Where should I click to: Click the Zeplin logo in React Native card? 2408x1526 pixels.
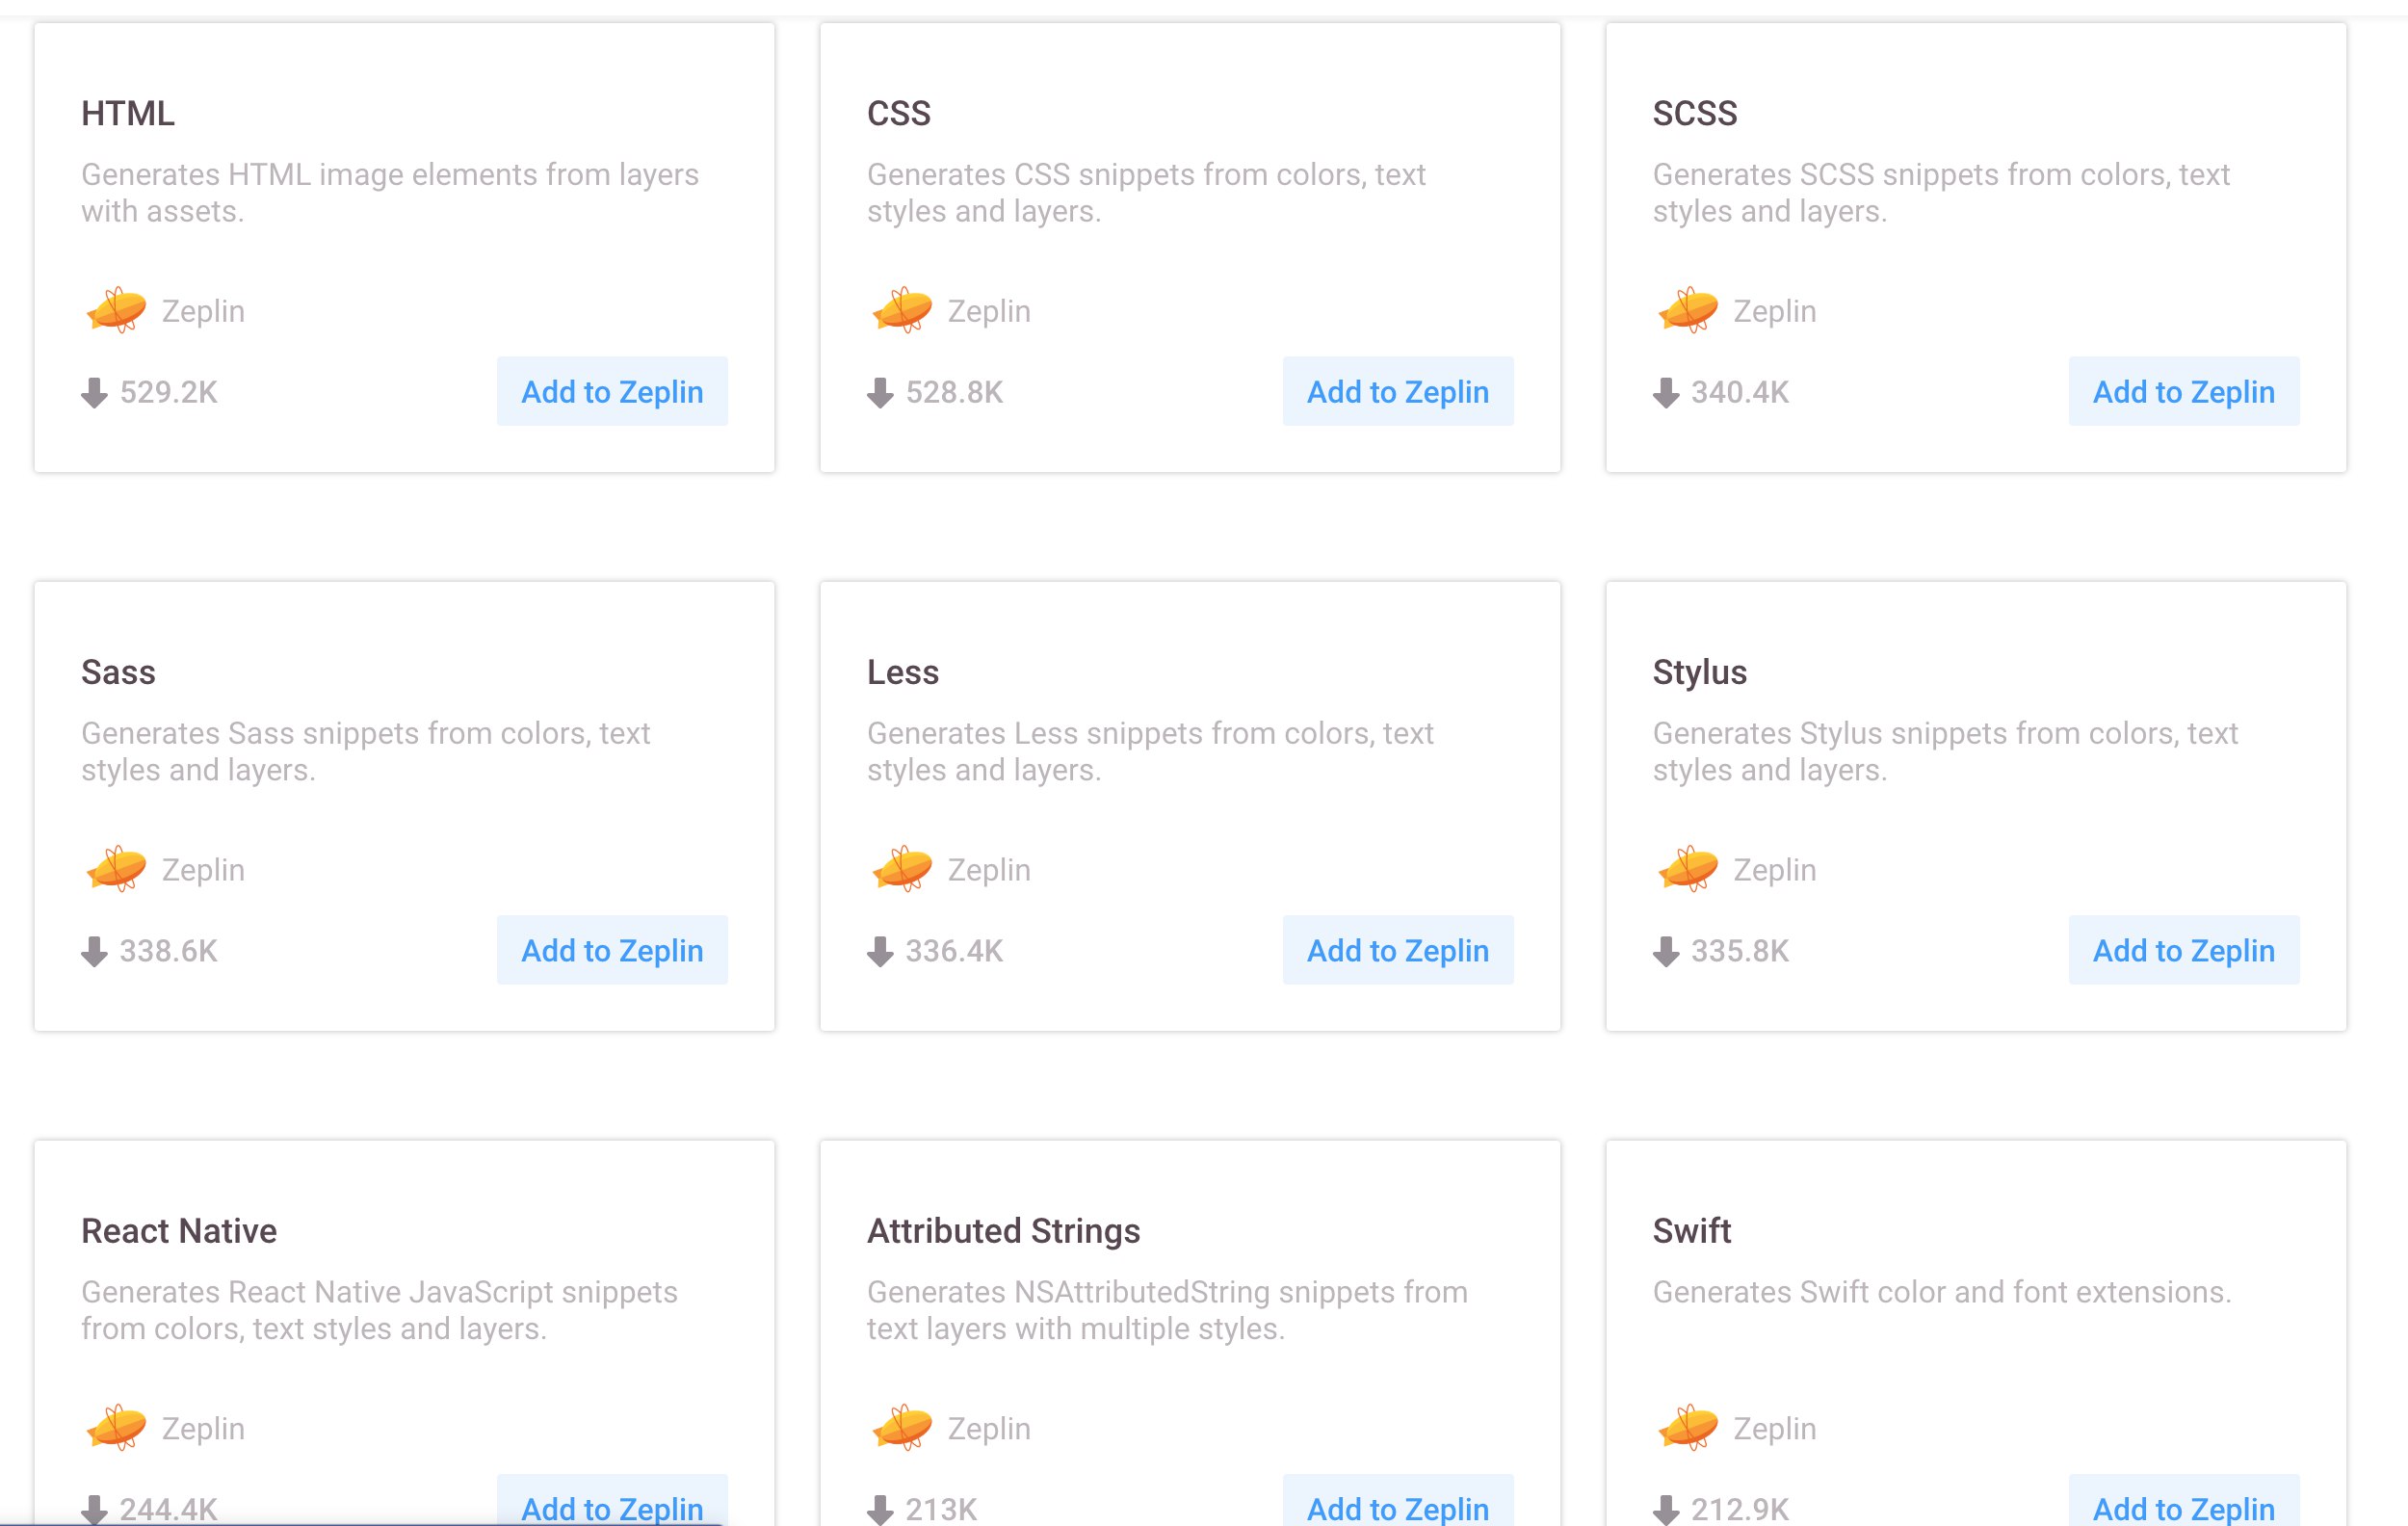(116, 1428)
